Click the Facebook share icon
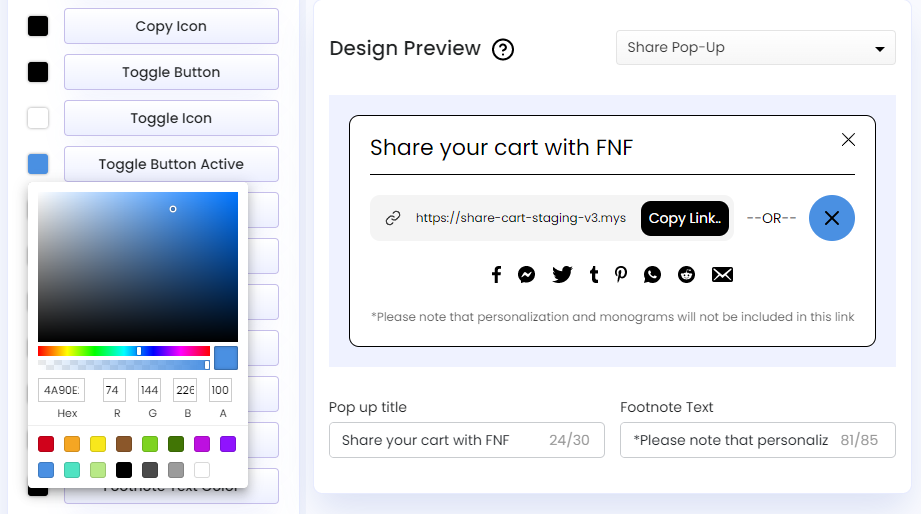 pyautogui.click(x=496, y=274)
